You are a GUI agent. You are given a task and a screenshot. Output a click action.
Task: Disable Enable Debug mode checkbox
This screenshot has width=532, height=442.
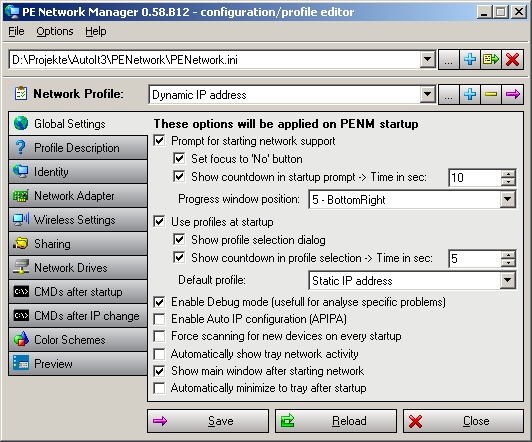pos(159,302)
